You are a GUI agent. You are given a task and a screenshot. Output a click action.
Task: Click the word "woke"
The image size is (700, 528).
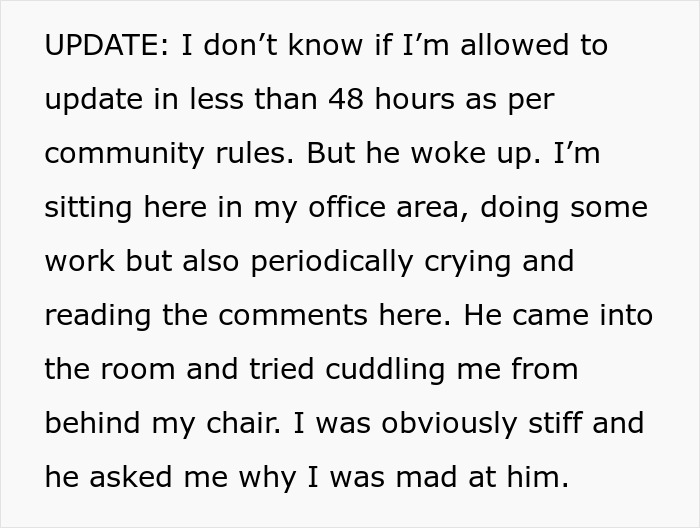point(448,153)
